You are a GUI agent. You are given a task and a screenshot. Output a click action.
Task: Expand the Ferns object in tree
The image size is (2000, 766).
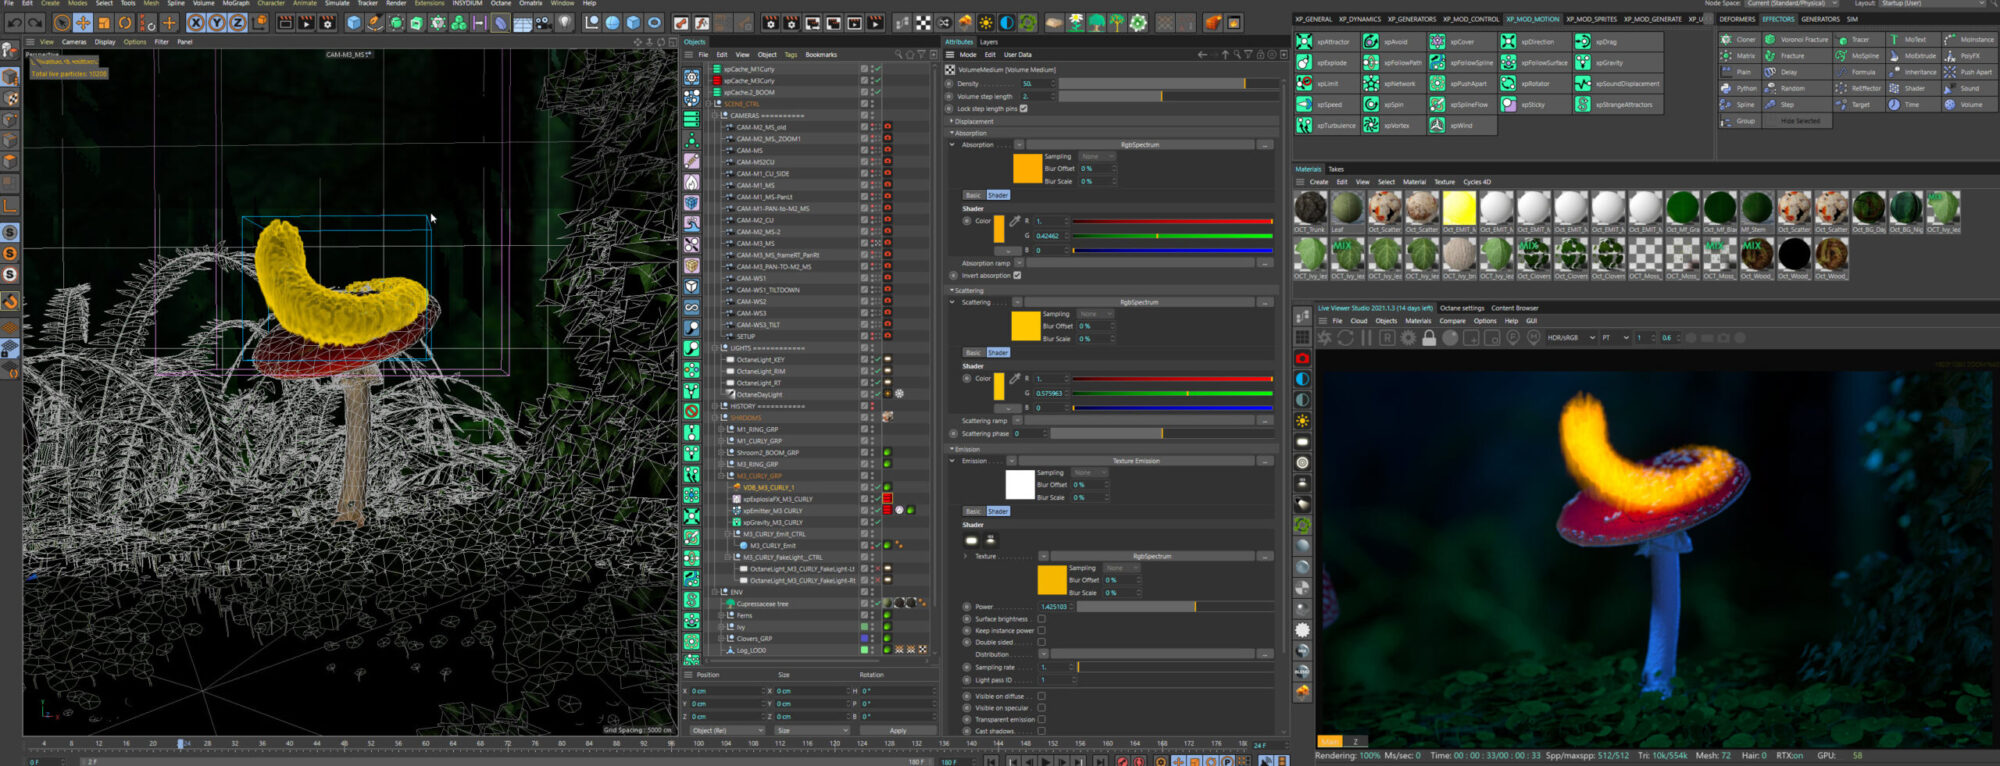[x=721, y=615]
